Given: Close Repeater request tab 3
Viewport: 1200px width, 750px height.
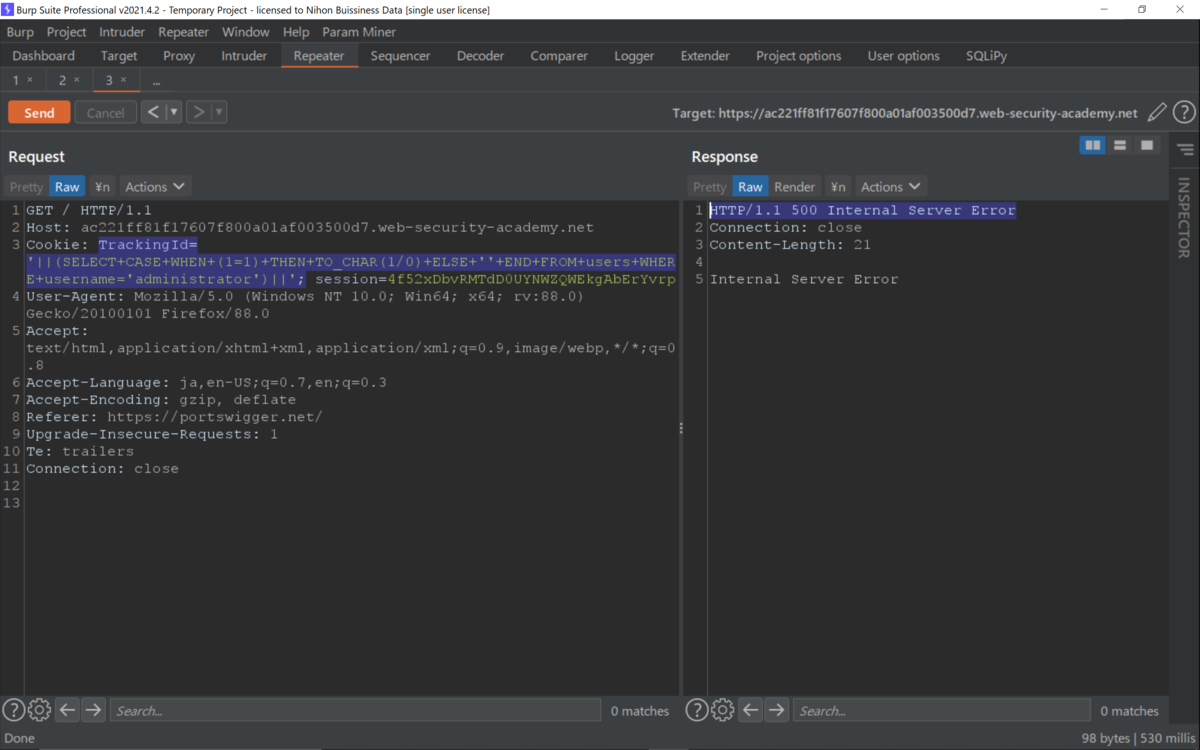Looking at the screenshot, I should click(124, 80).
